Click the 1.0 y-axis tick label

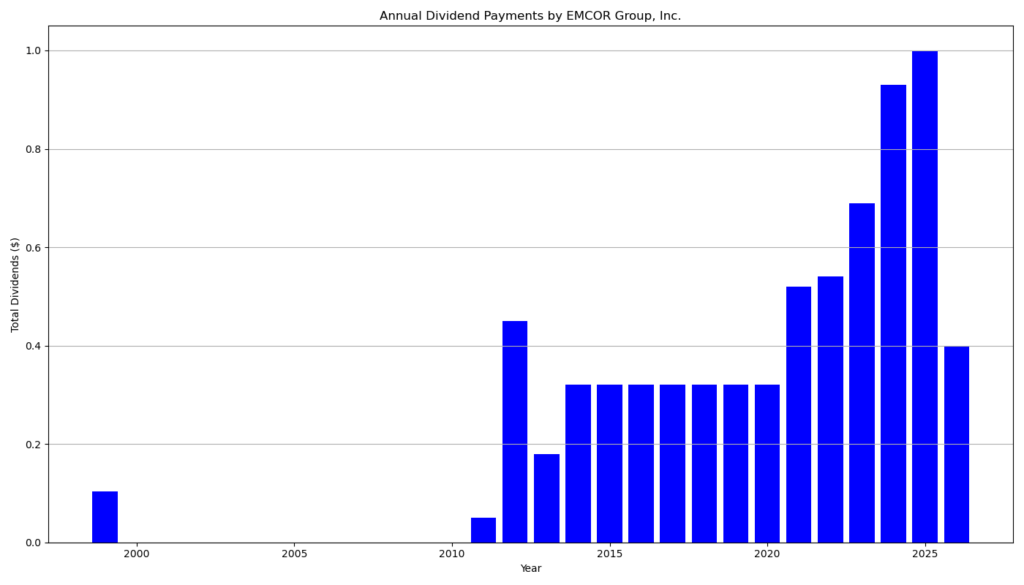(x=34, y=51)
